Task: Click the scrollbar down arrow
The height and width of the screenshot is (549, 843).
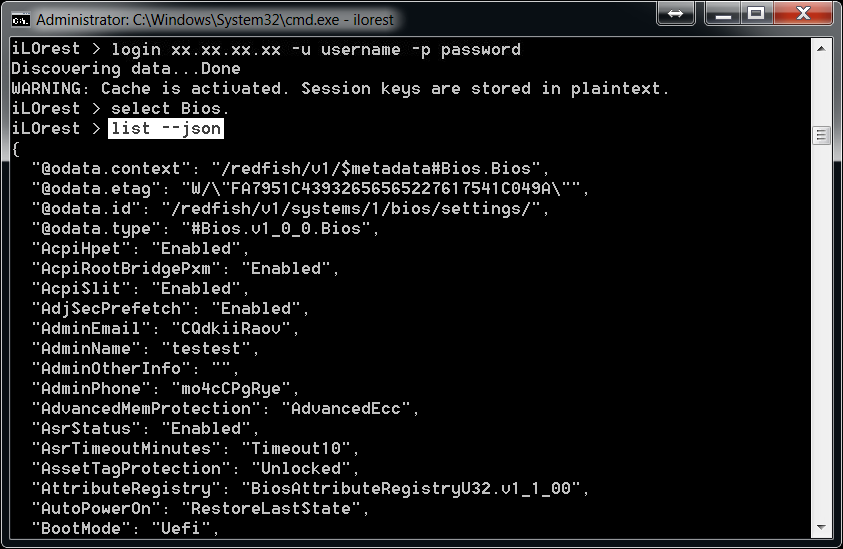Action: [822, 527]
